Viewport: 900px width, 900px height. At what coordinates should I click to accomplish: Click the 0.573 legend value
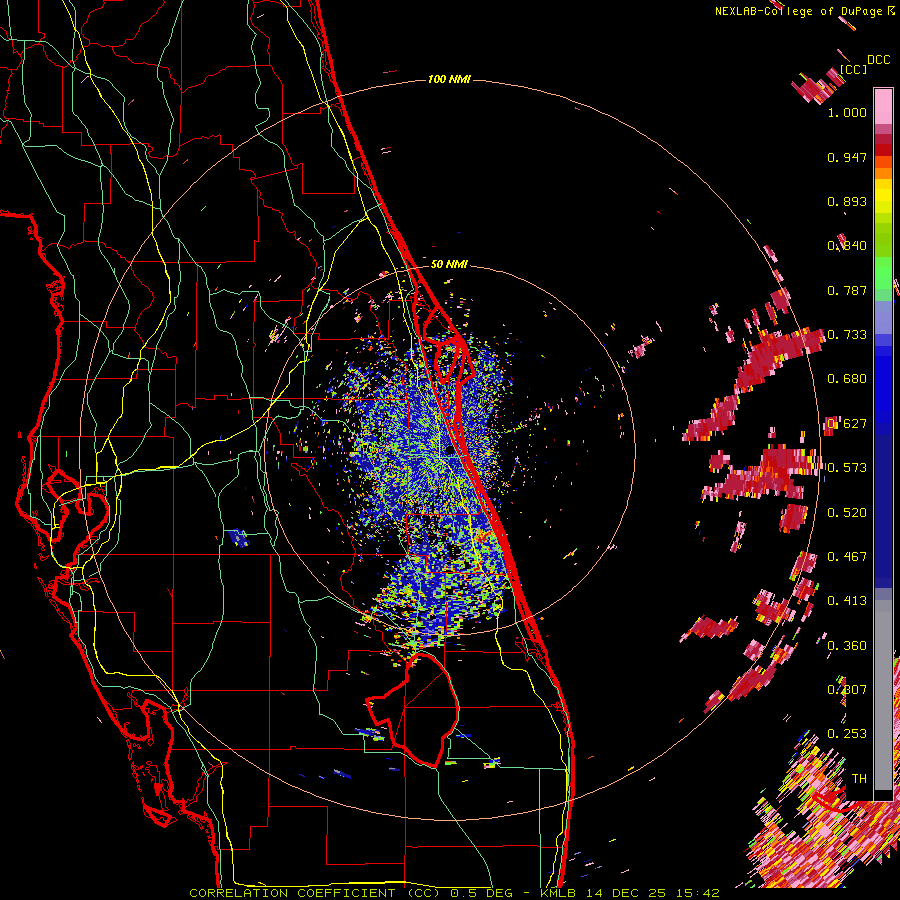point(847,468)
